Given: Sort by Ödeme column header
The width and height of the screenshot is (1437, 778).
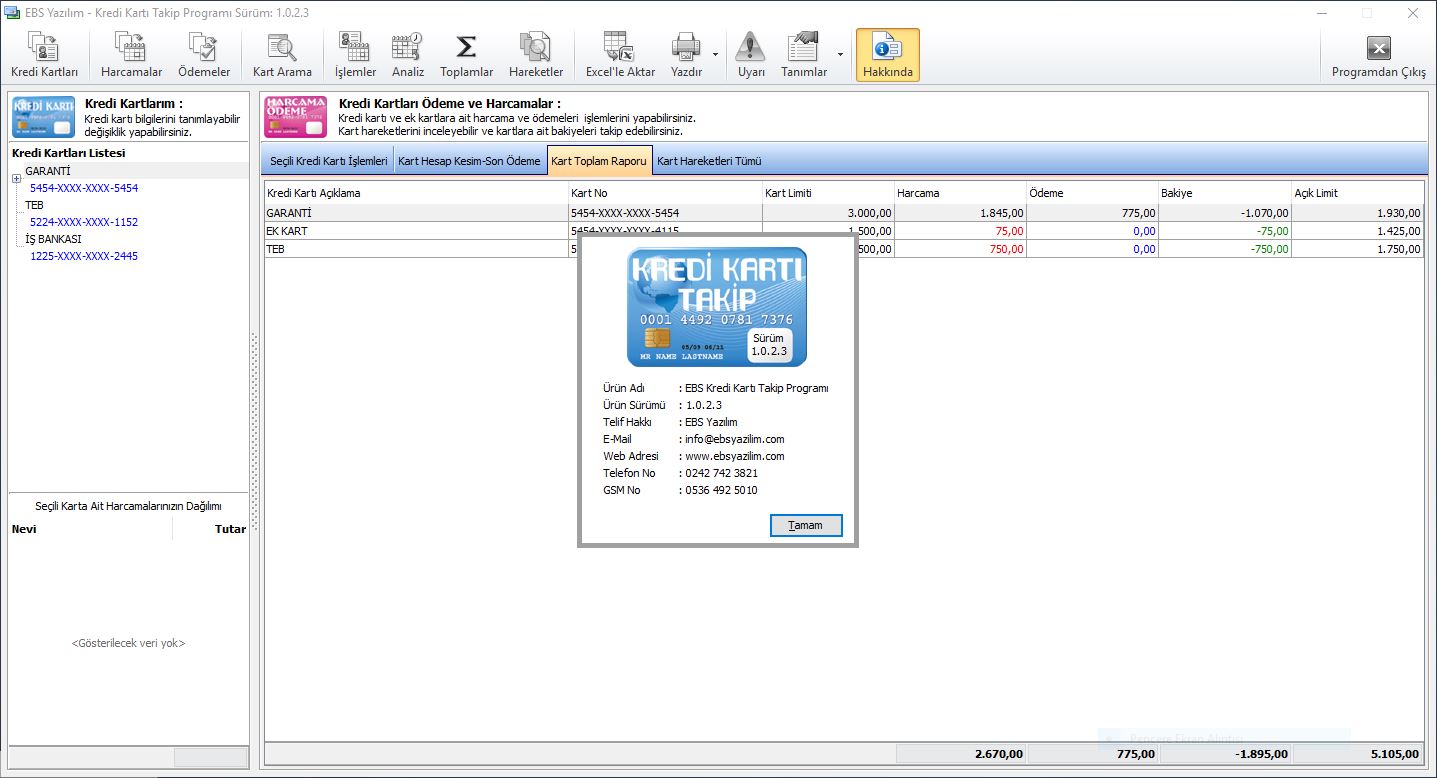Looking at the screenshot, I should 1092,193.
